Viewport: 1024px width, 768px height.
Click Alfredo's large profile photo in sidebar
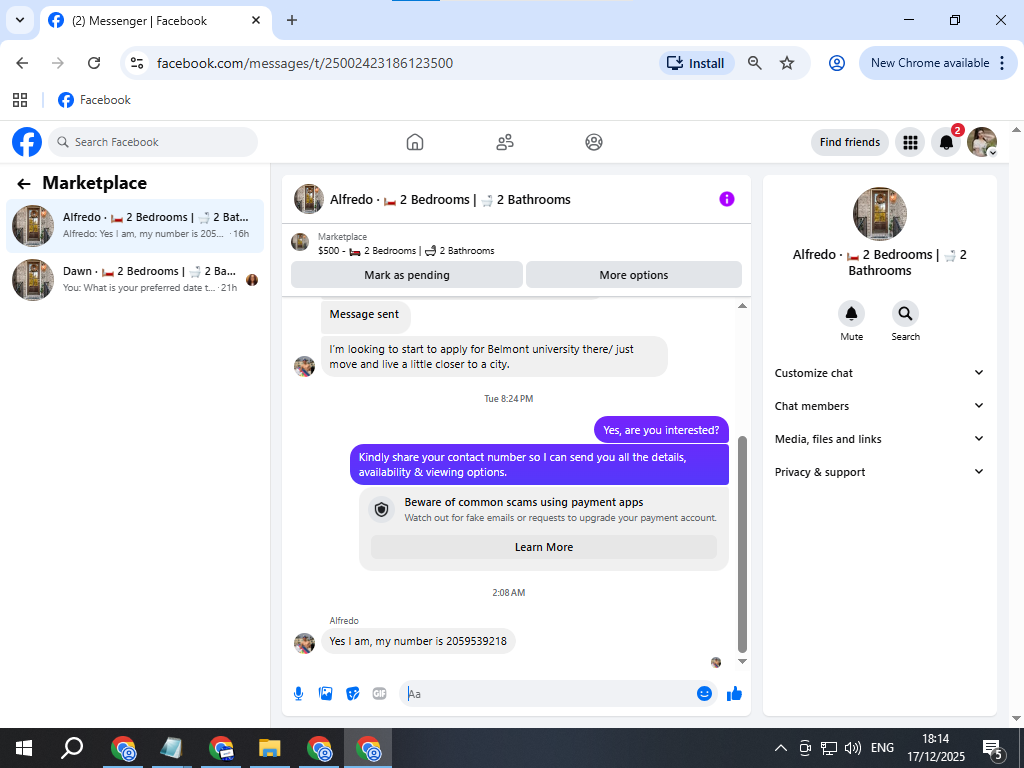click(x=880, y=214)
